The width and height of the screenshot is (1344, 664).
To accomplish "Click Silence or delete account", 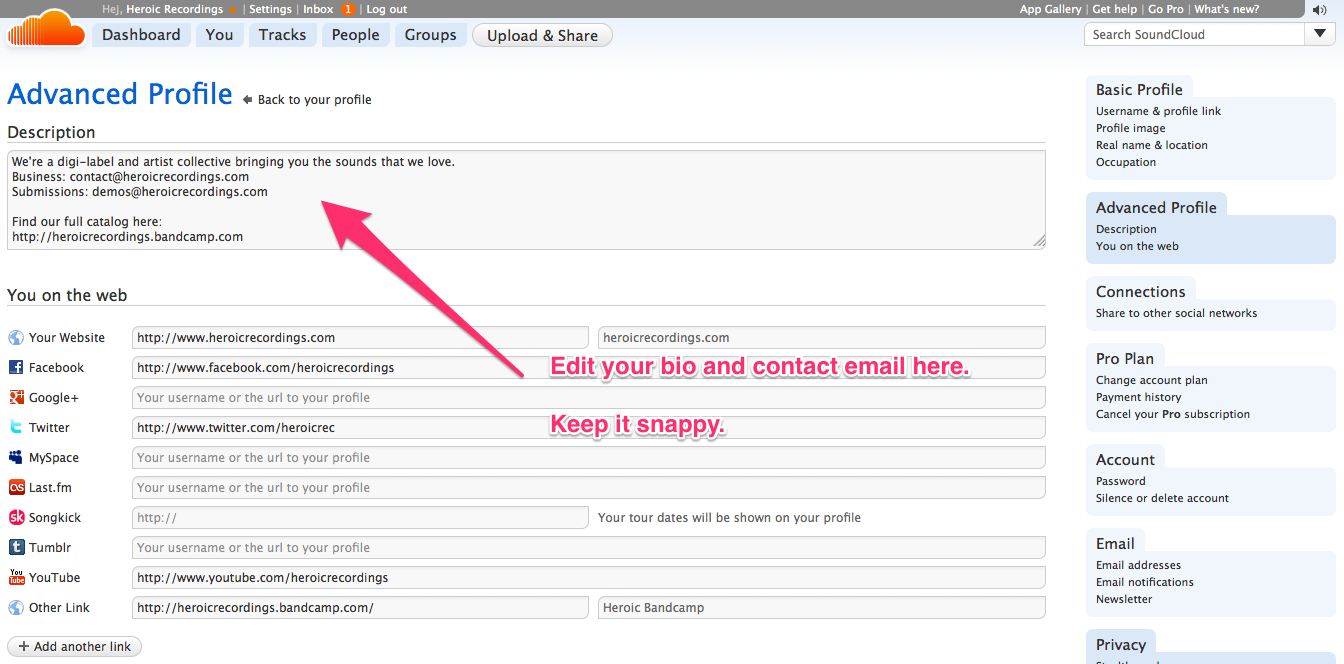I will pyautogui.click(x=1162, y=498).
